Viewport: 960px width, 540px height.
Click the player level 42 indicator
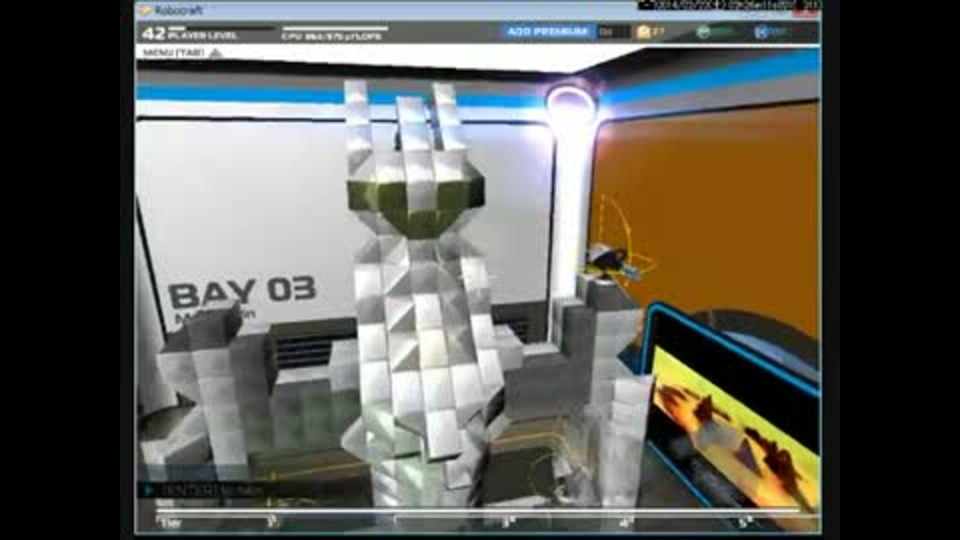click(x=190, y=33)
